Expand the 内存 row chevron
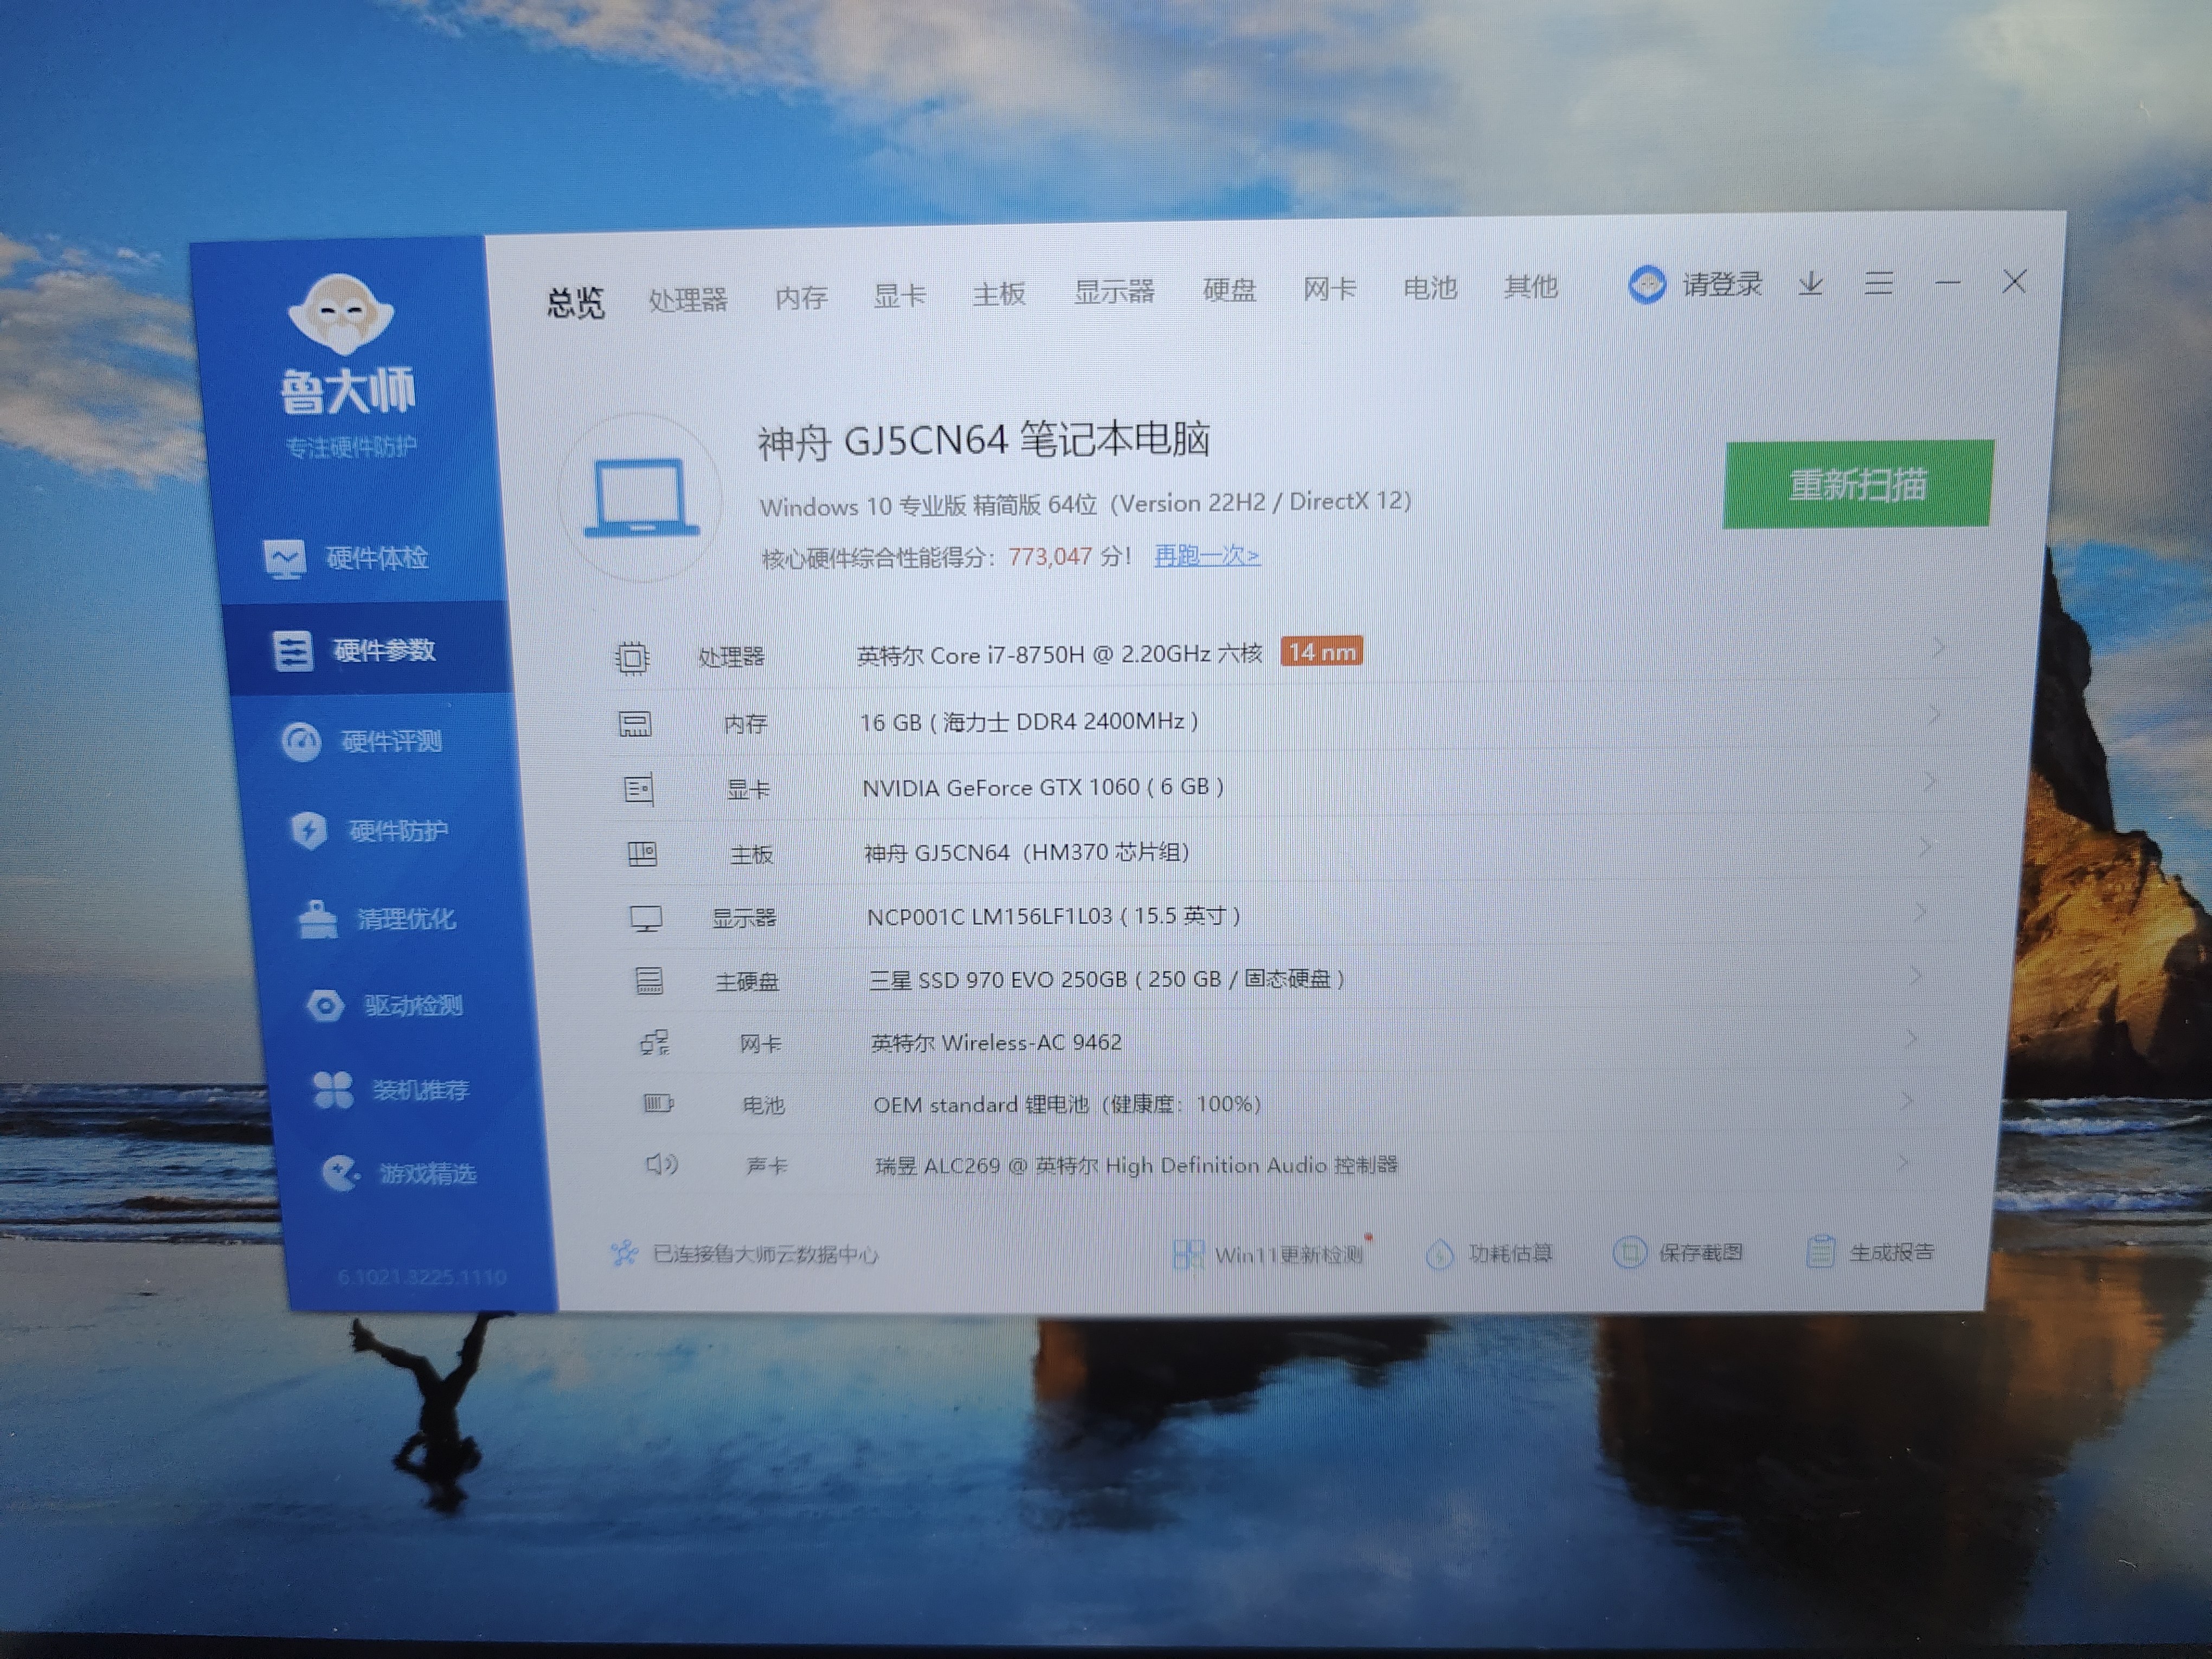Viewport: 2212px width, 1659px height. [1934, 715]
